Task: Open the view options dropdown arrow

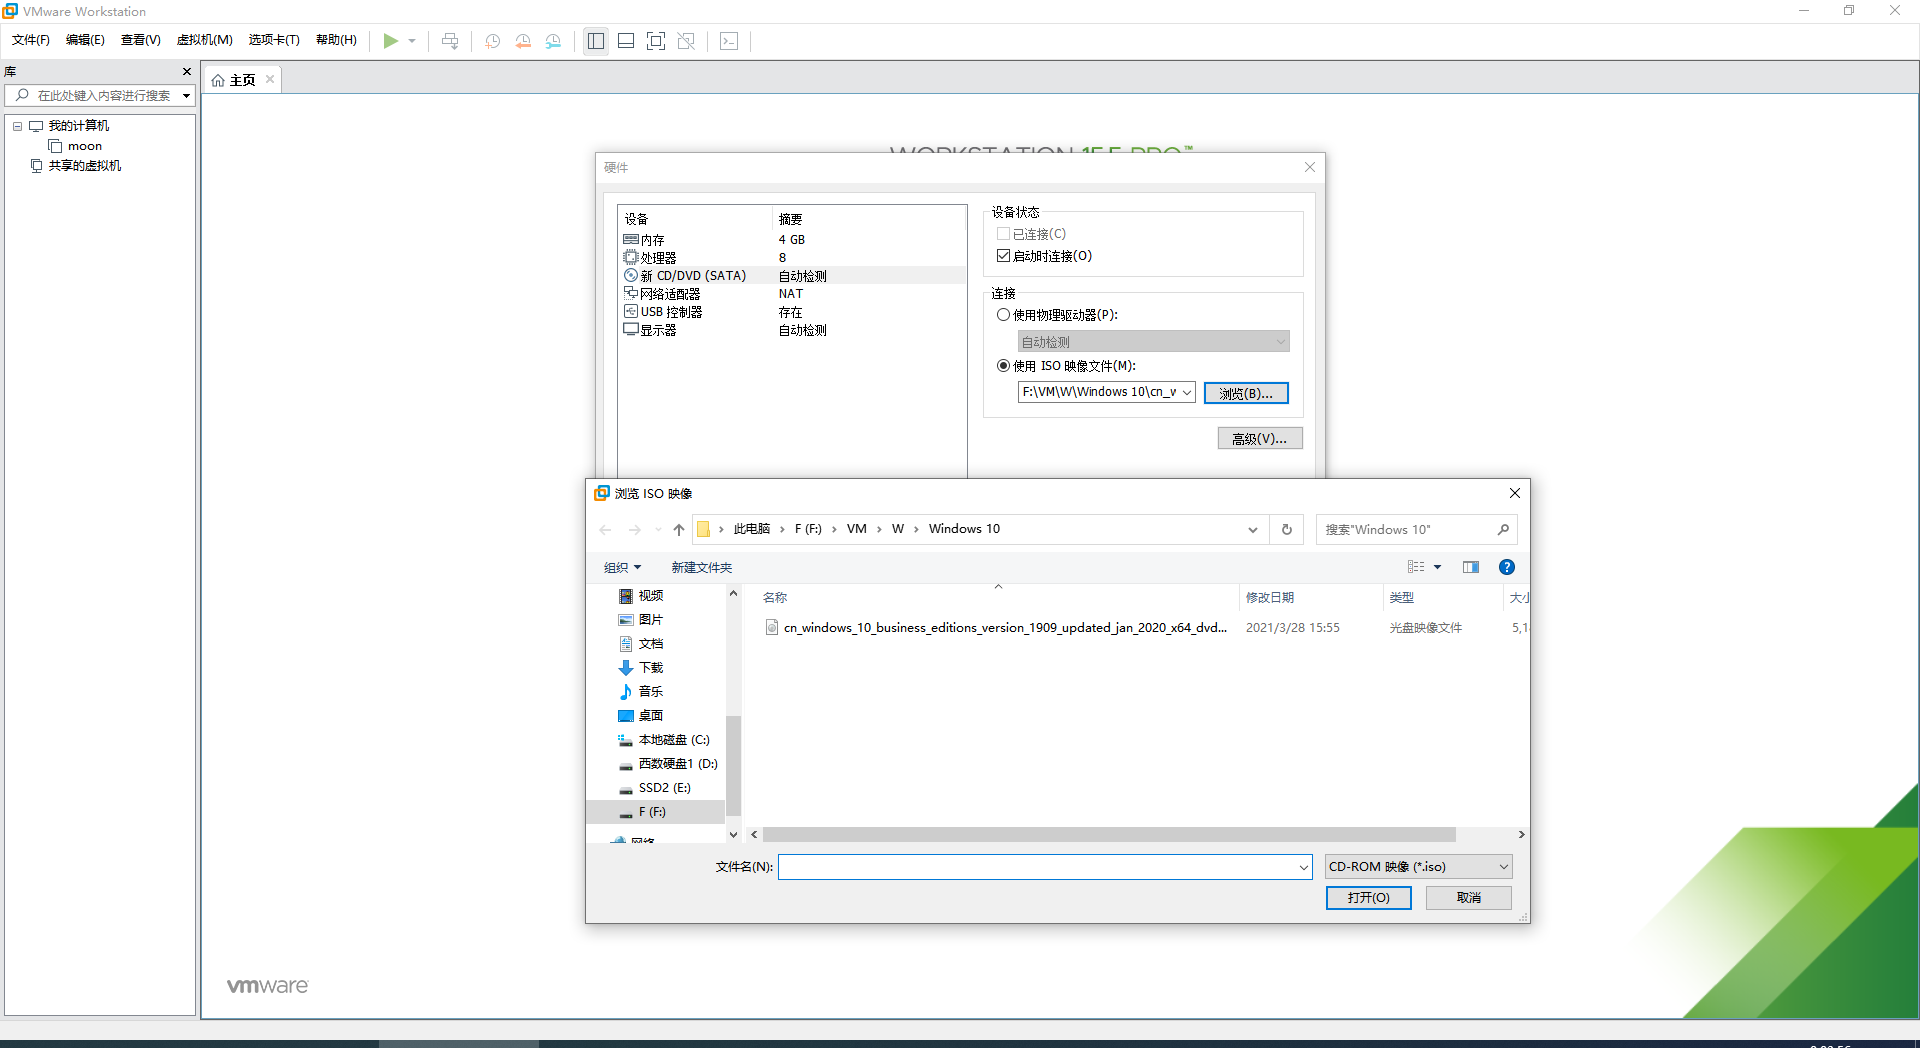Action: 1438,567
